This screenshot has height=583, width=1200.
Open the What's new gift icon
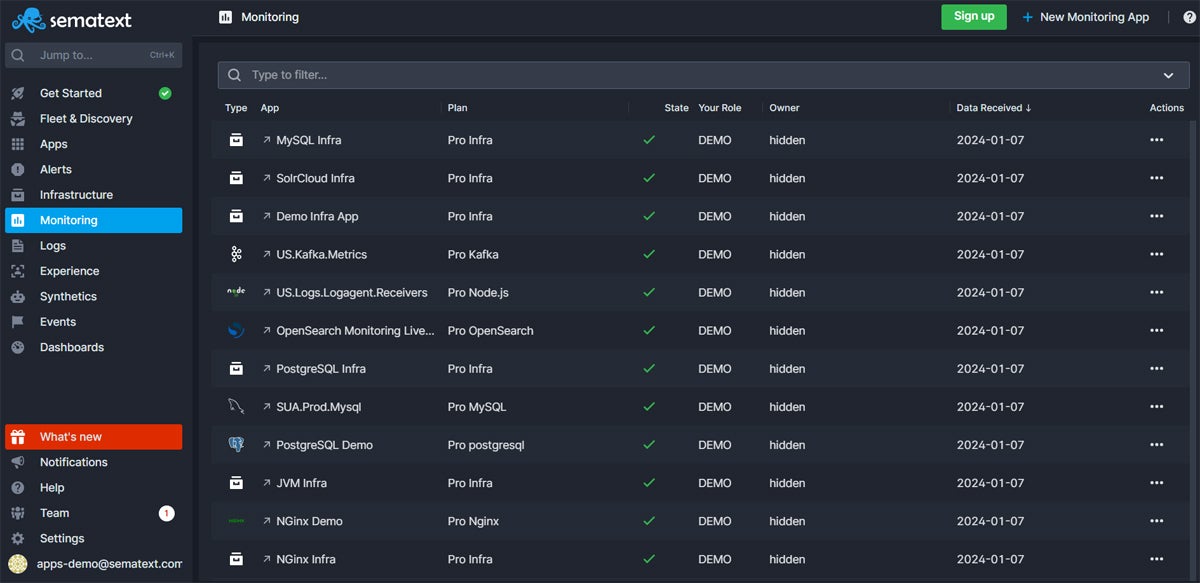pyautogui.click(x=18, y=436)
